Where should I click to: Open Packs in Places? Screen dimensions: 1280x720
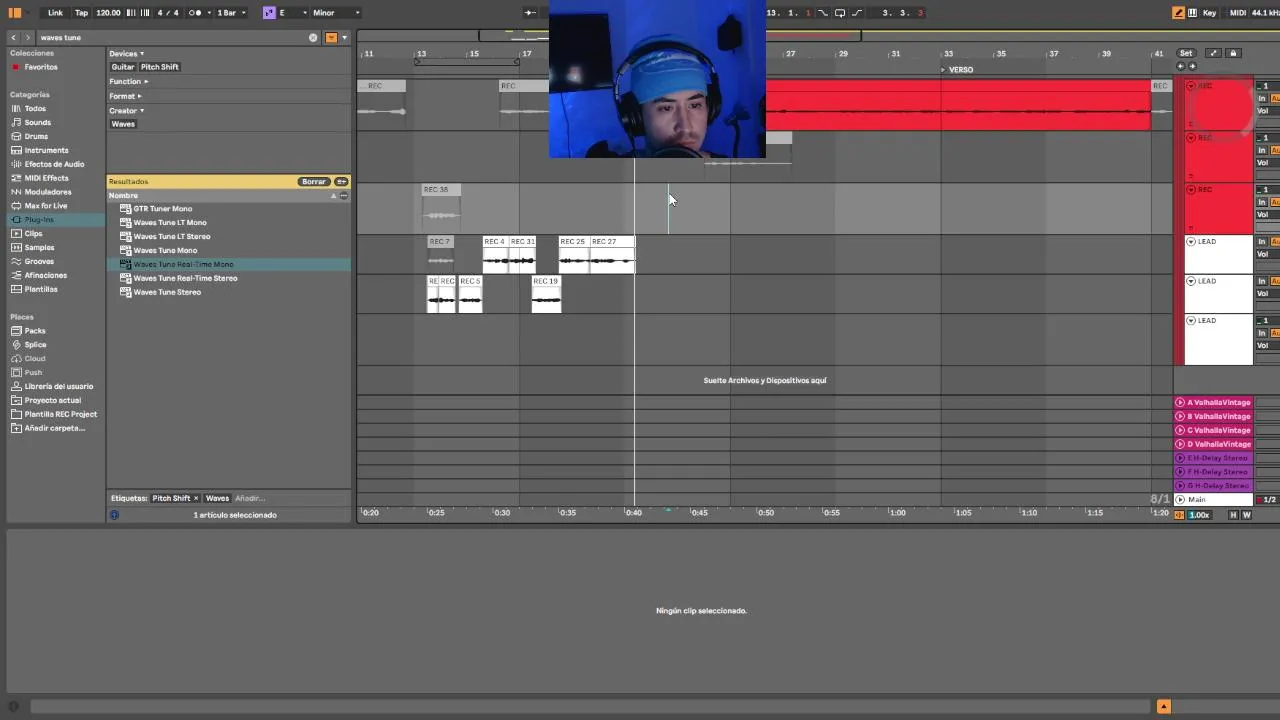pyautogui.click(x=35, y=331)
